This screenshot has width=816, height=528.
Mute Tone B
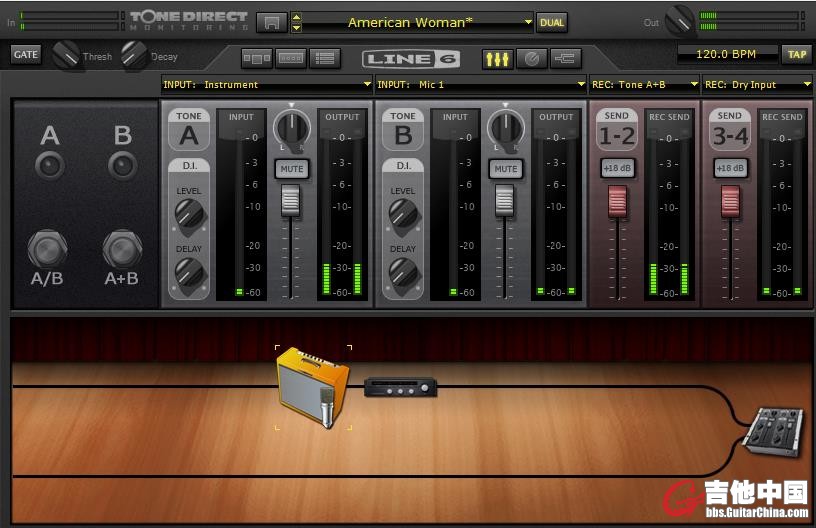[506, 169]
